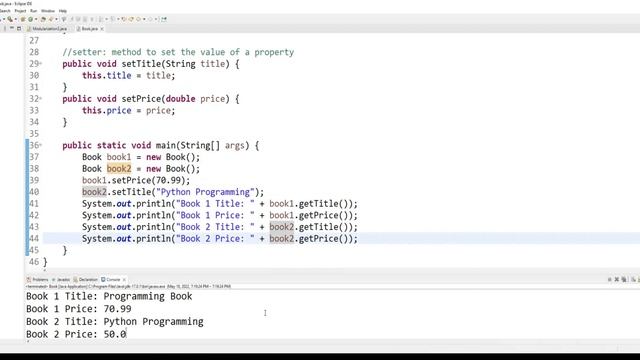Click console output "Book 1 Title: Programming Book"
The width and height of the screenshot is (640, 360).
(109, 296)
